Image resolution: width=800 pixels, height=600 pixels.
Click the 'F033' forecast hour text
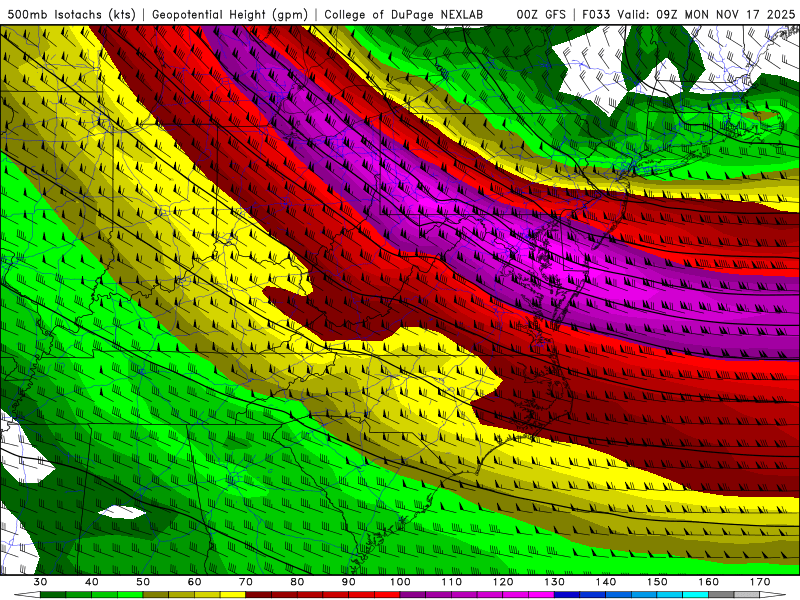click(x=596, y=14)
